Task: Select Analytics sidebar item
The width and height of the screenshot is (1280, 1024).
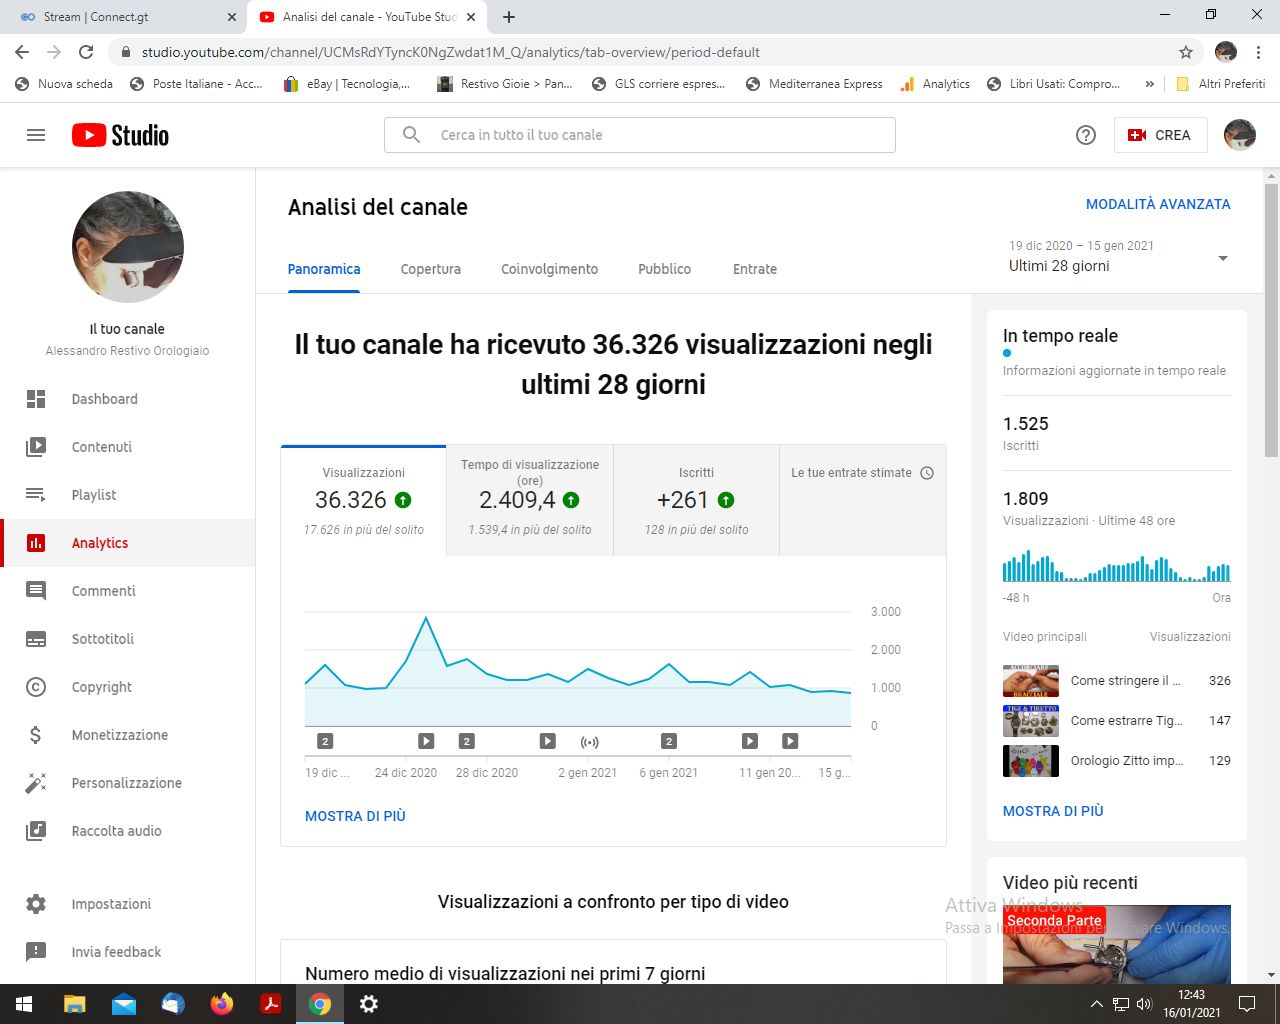Action: 128,543
